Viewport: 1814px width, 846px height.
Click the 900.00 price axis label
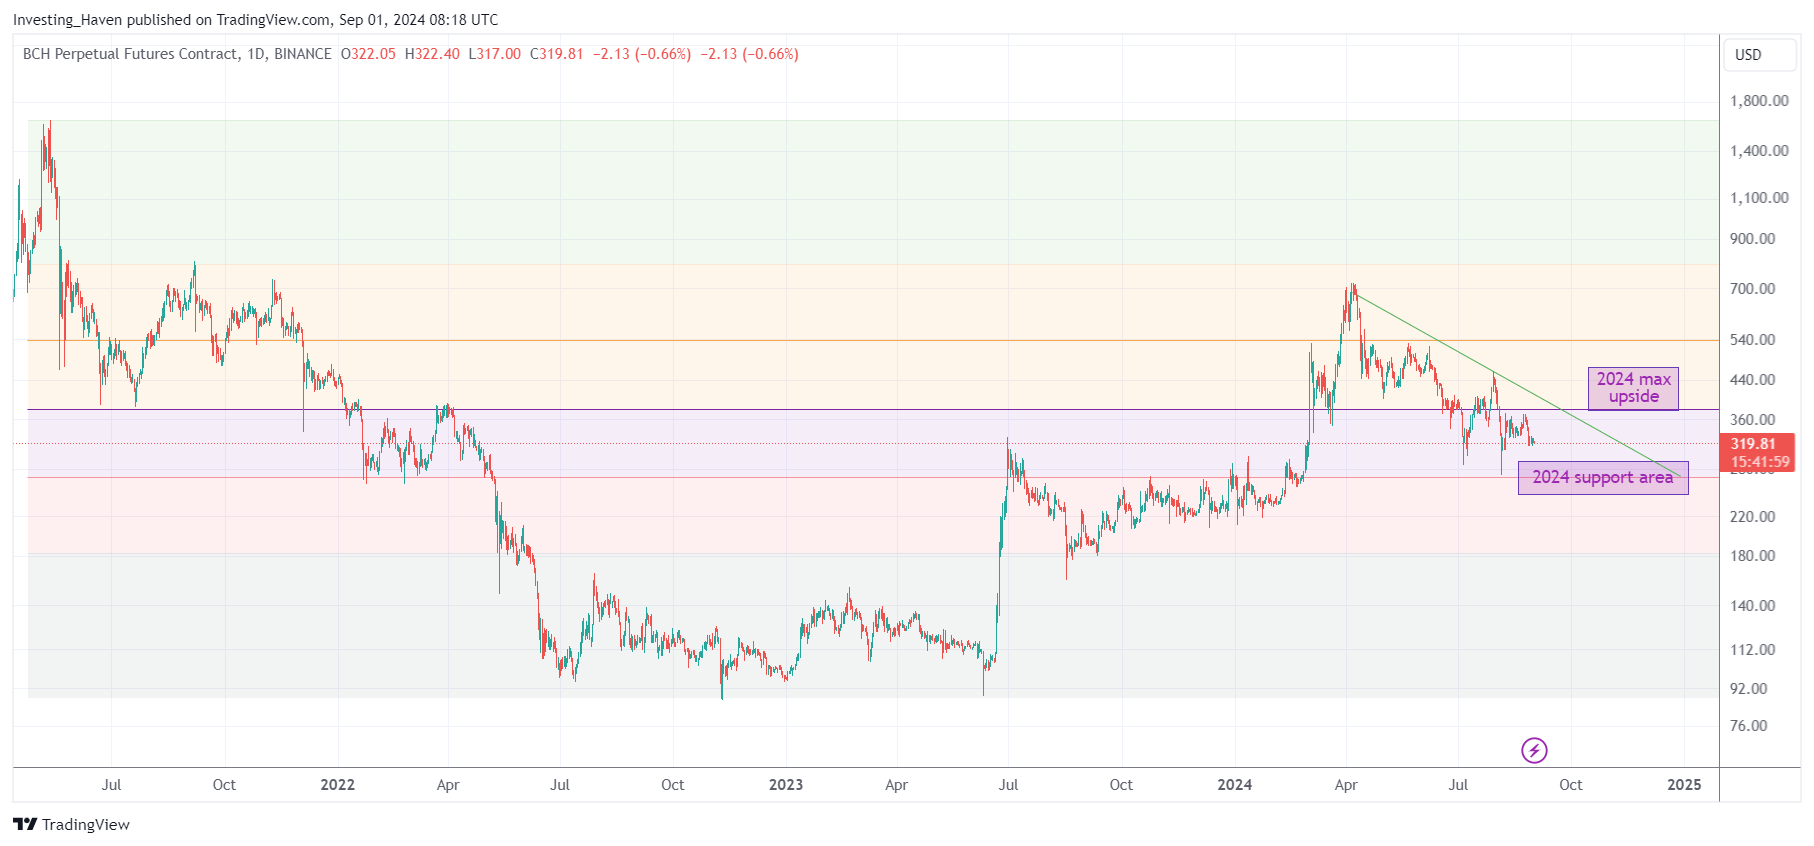1753,239
